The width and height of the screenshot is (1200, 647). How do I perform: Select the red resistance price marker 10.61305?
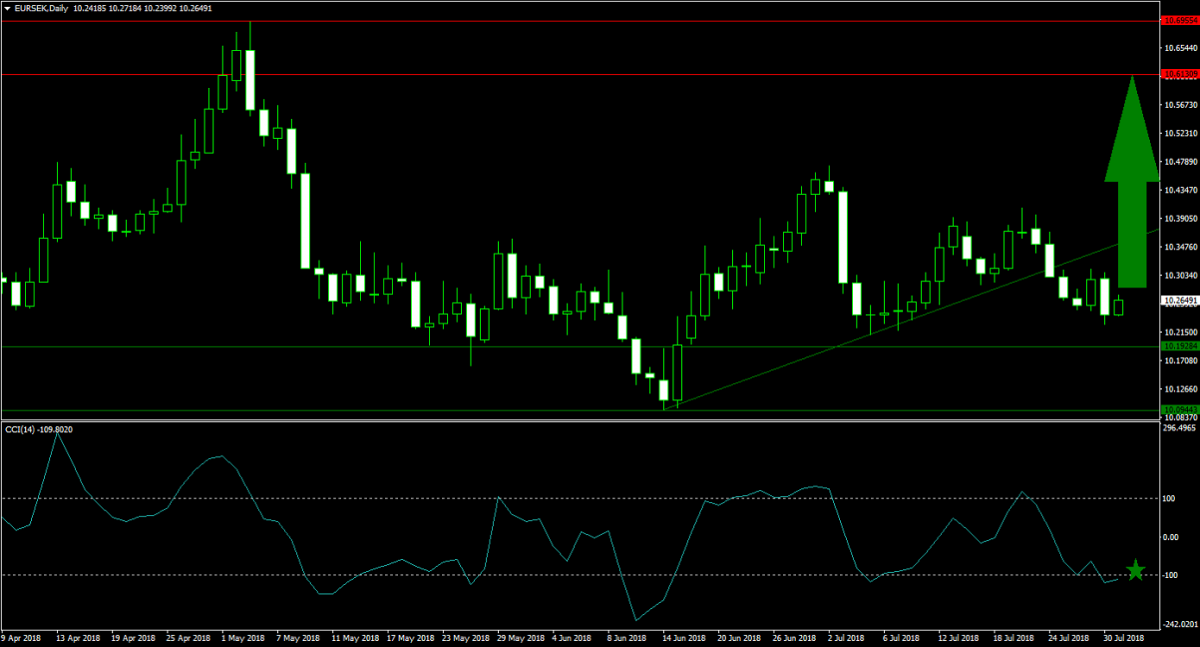point(1181,74)
